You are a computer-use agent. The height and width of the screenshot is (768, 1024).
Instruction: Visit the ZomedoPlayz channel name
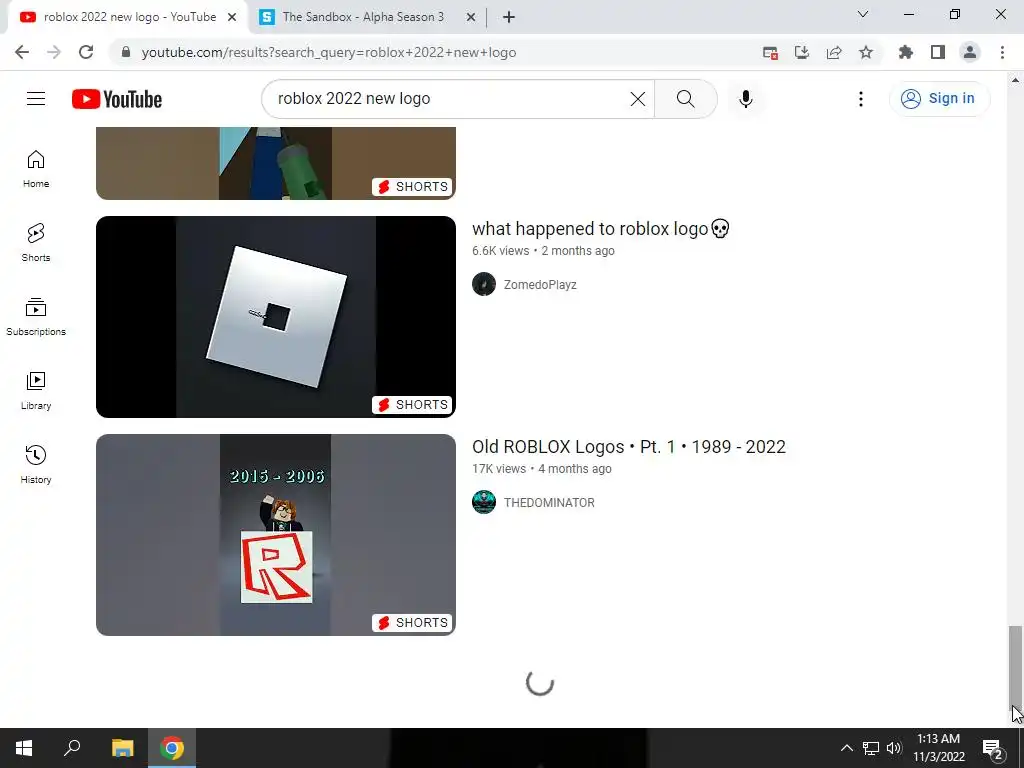tap(540, 285)
